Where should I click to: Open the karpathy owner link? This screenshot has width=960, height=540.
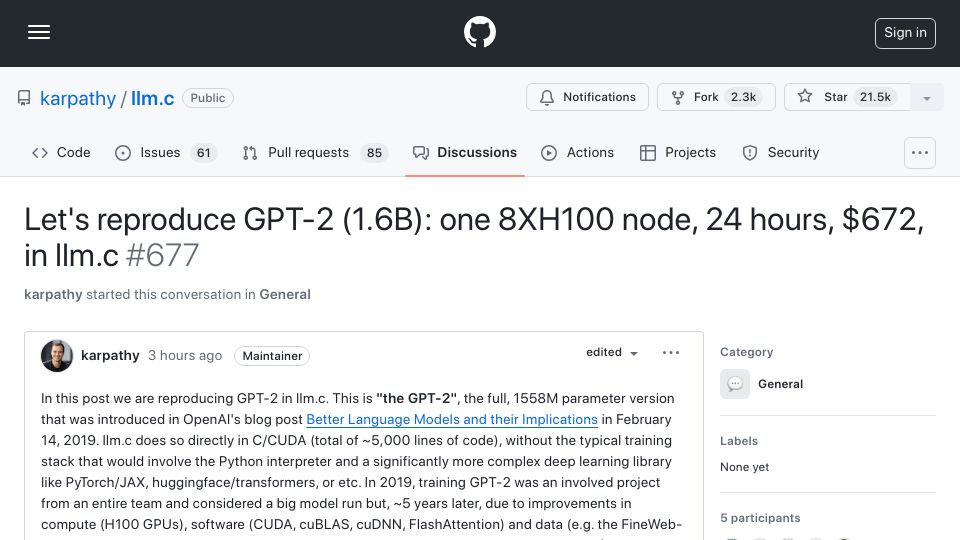point(78,98)
